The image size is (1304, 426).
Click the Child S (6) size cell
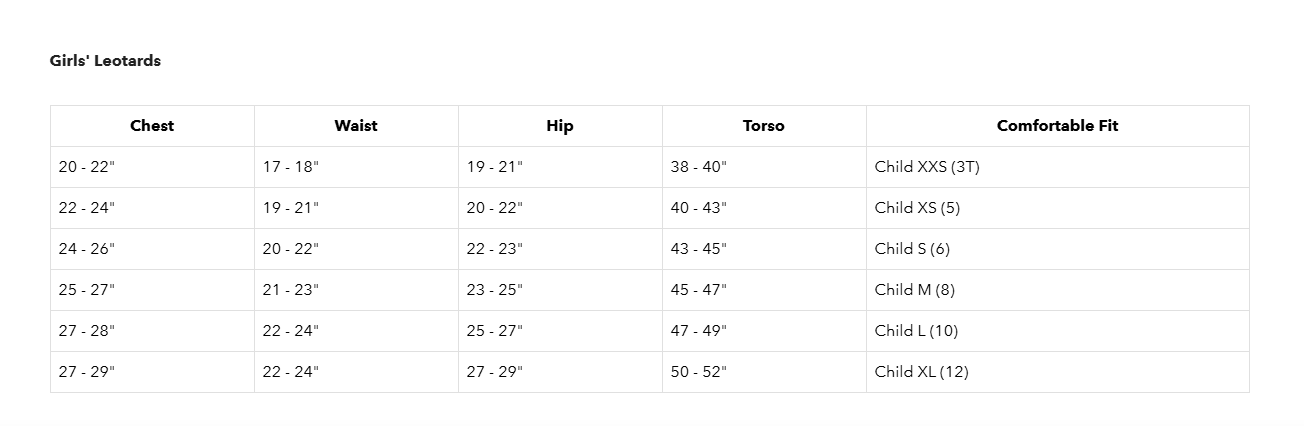(x=912, y=249)
